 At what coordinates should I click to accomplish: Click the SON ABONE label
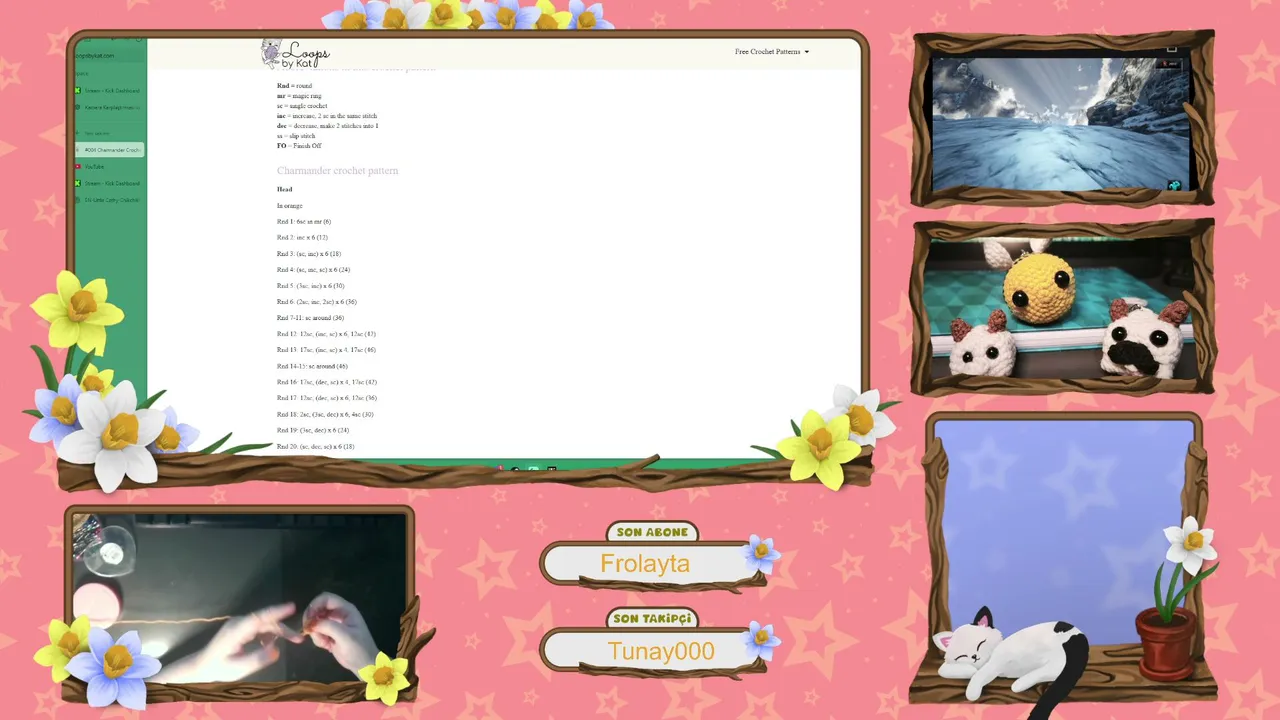pos(652,532)
